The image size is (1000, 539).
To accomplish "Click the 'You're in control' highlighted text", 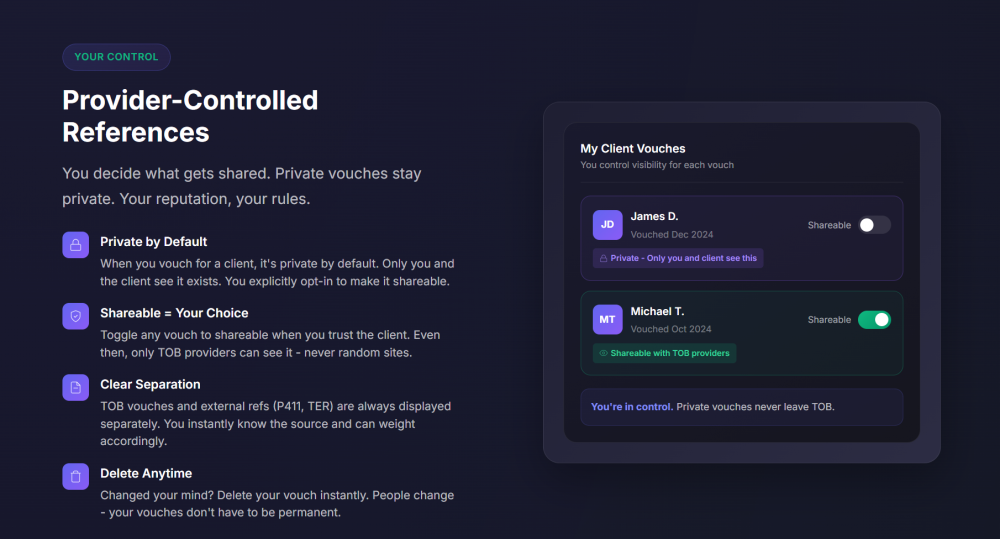I will 631,407.
